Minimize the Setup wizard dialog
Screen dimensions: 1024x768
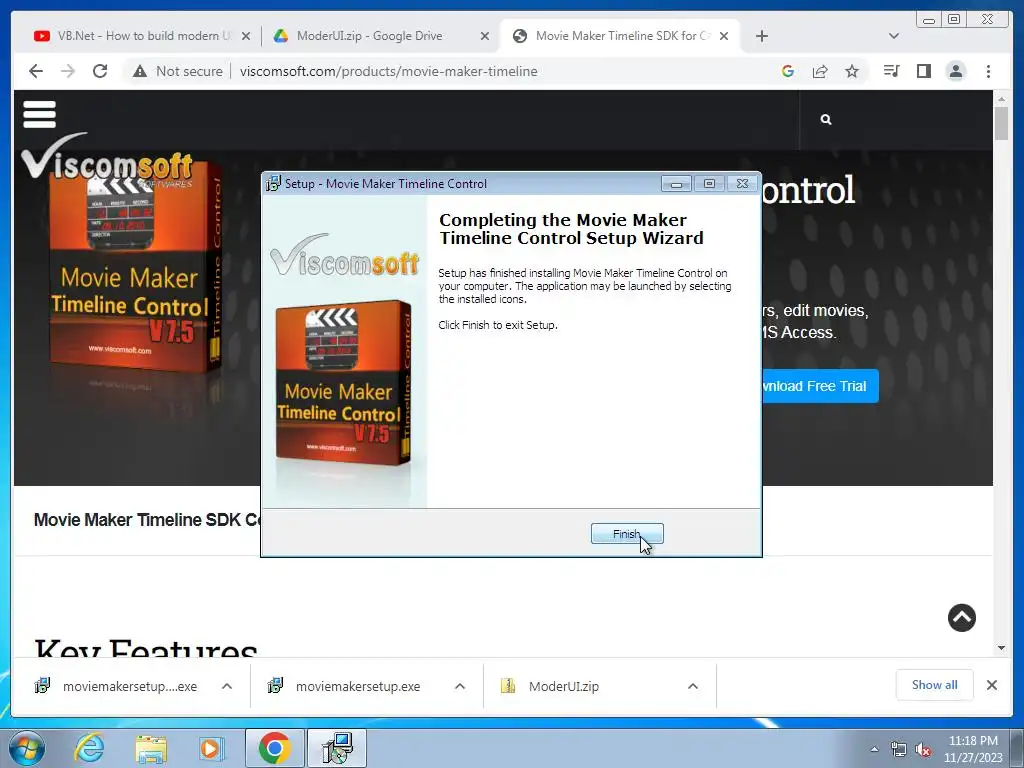pyautogui.click(x=676, y=184)
